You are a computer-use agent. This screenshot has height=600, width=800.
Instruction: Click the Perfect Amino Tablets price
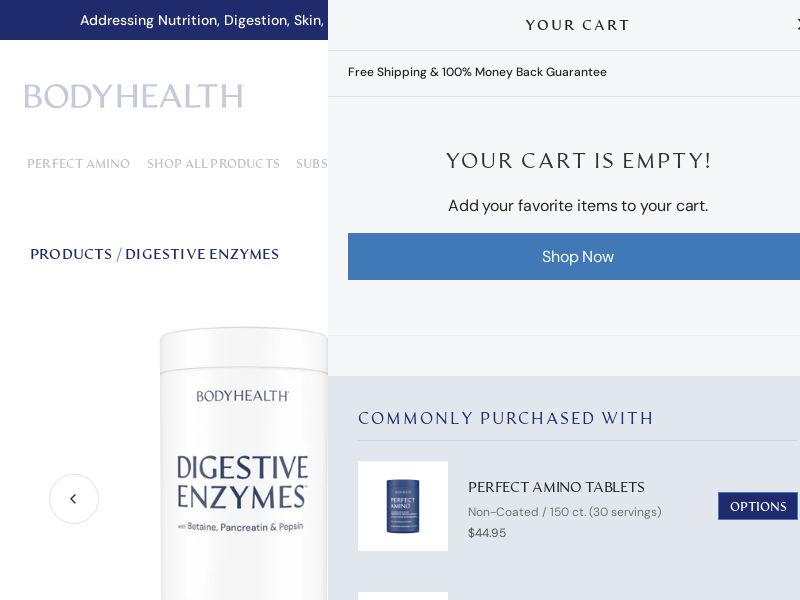tap(487, 533)
